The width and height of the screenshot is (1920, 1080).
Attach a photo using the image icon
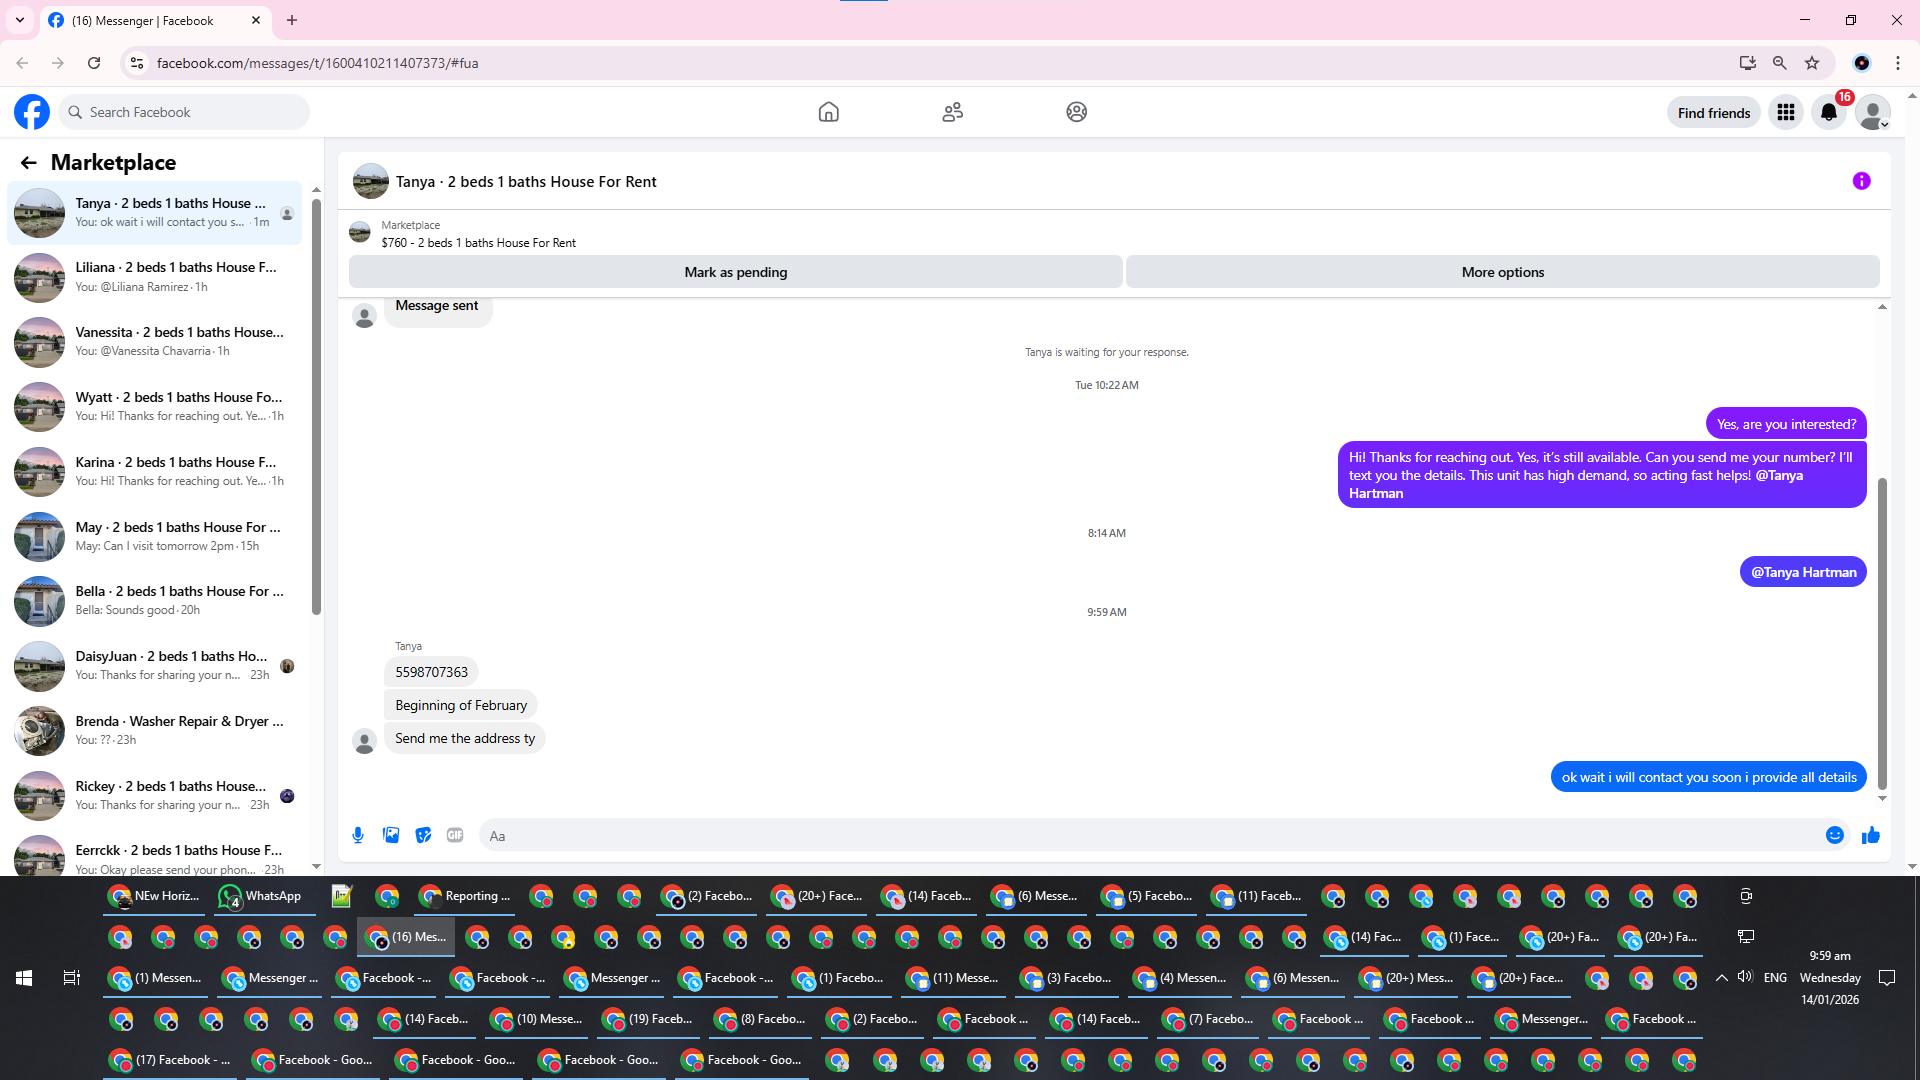point(391,835)
